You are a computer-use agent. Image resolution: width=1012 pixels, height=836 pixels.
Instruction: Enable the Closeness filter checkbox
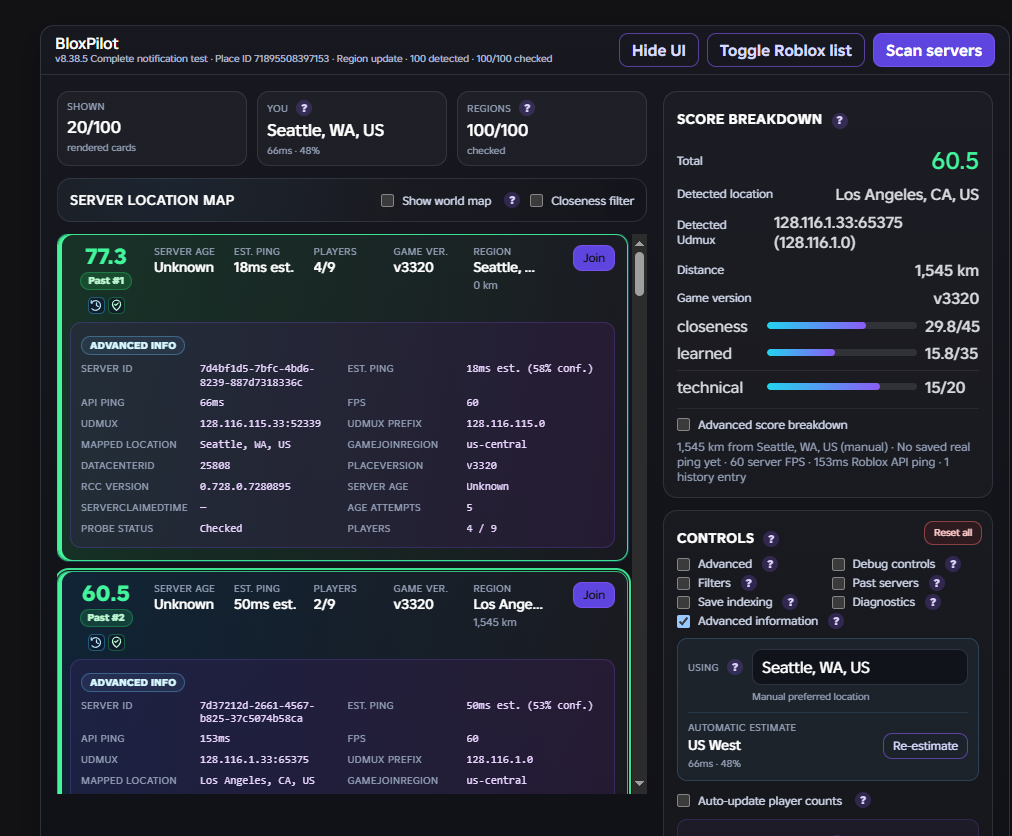[x=536, y=201]
